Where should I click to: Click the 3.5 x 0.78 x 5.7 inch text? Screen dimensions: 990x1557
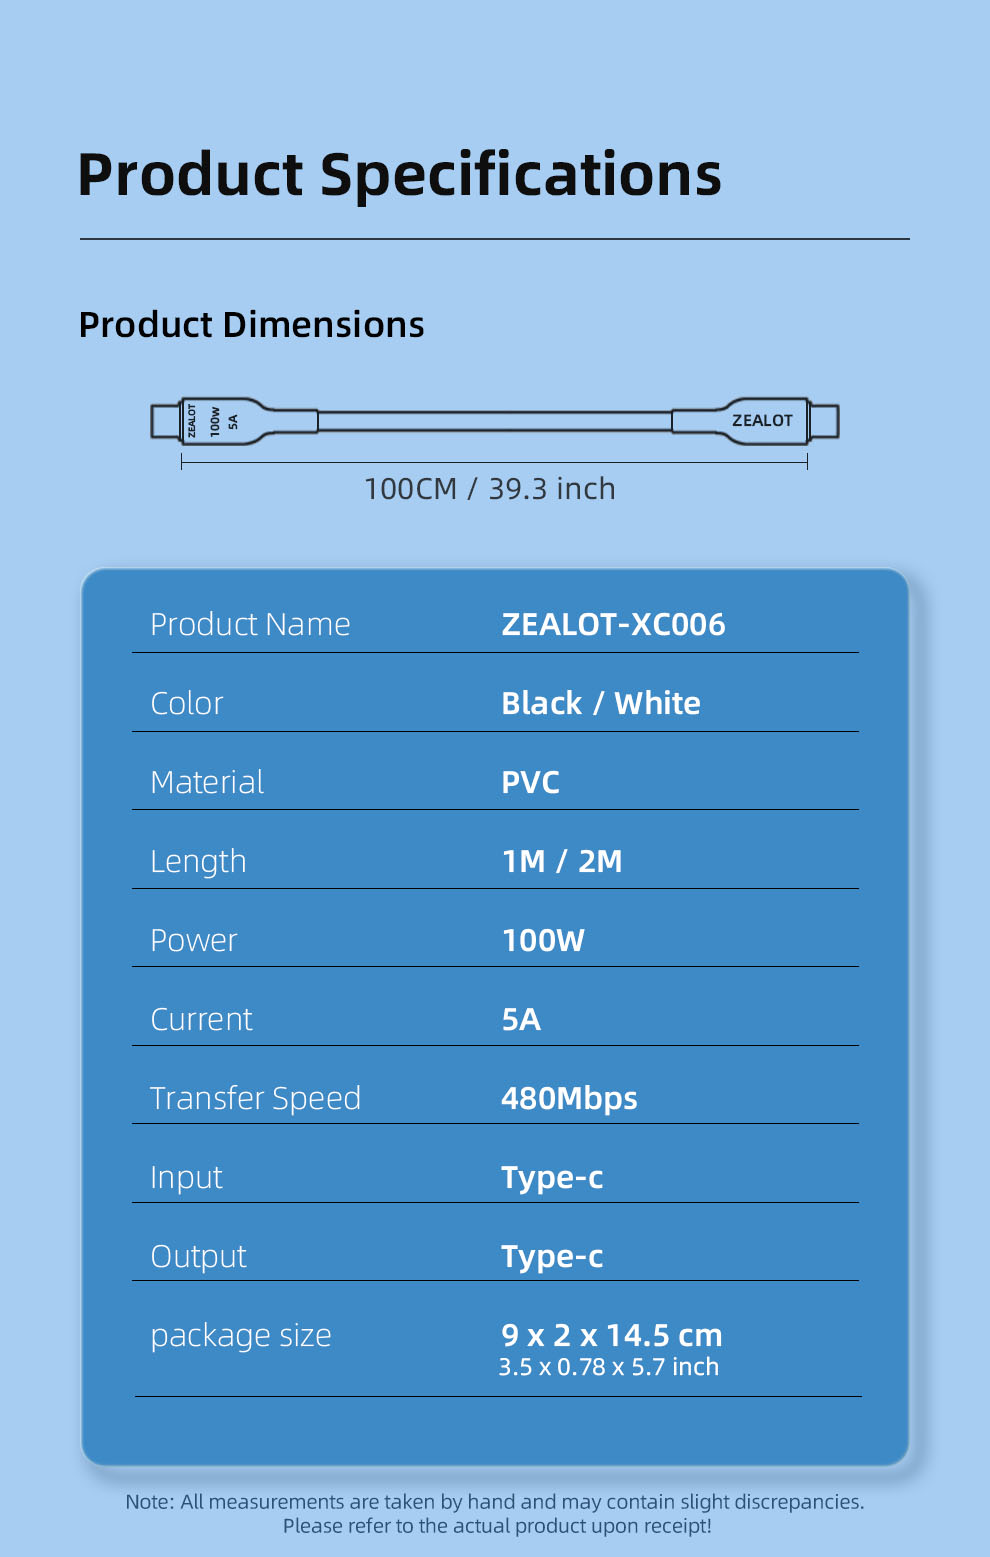608,1367
